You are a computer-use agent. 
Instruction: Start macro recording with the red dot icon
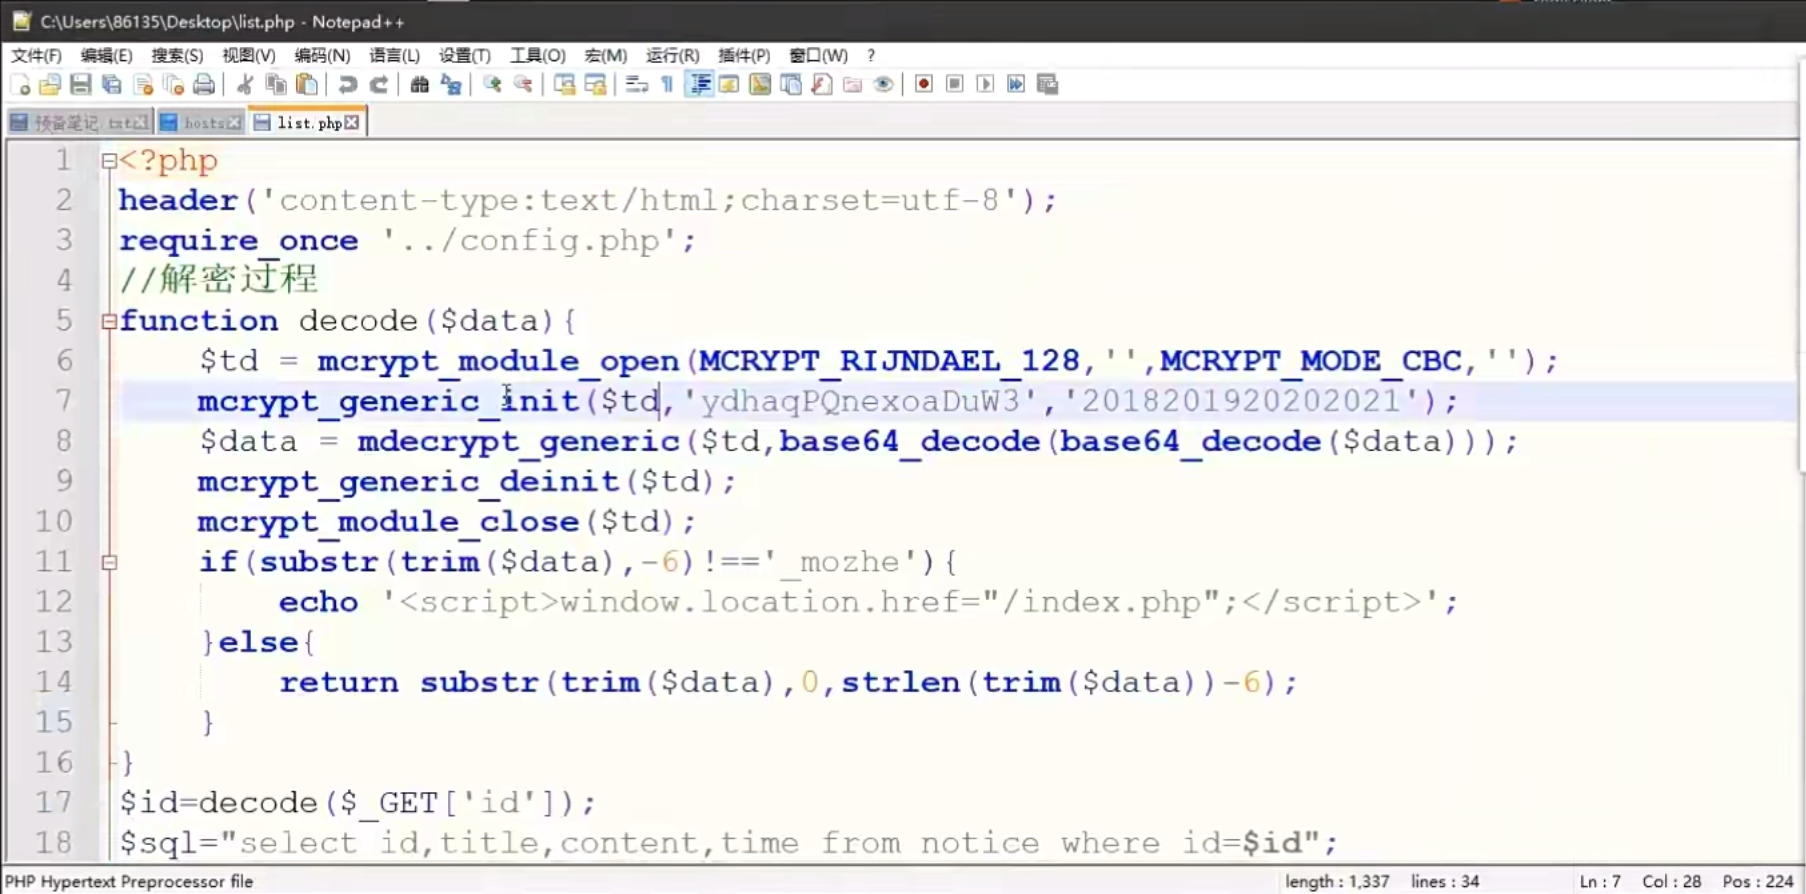click(x=924, y=84)
